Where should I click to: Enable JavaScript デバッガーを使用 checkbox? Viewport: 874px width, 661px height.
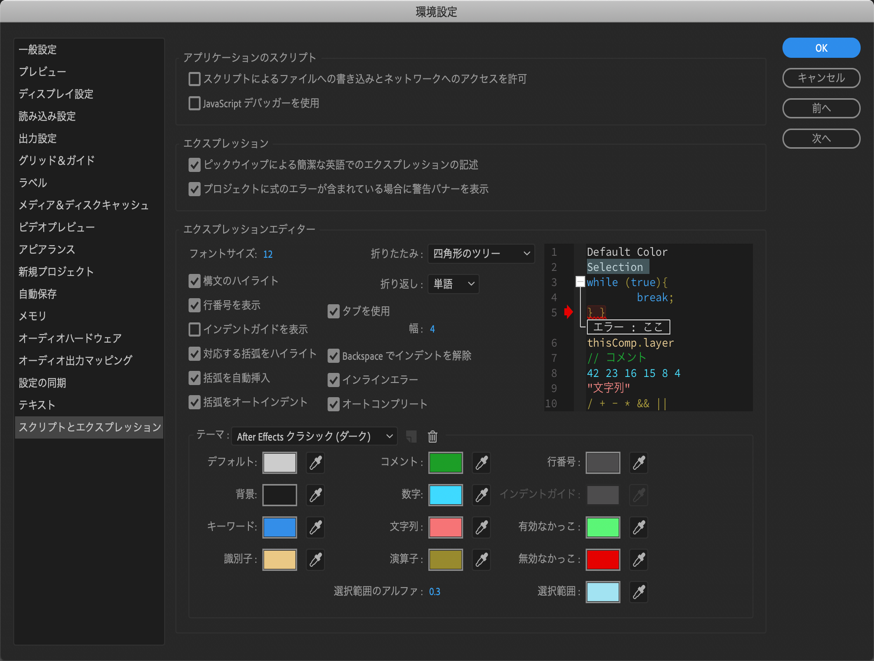tap(195, 103)
